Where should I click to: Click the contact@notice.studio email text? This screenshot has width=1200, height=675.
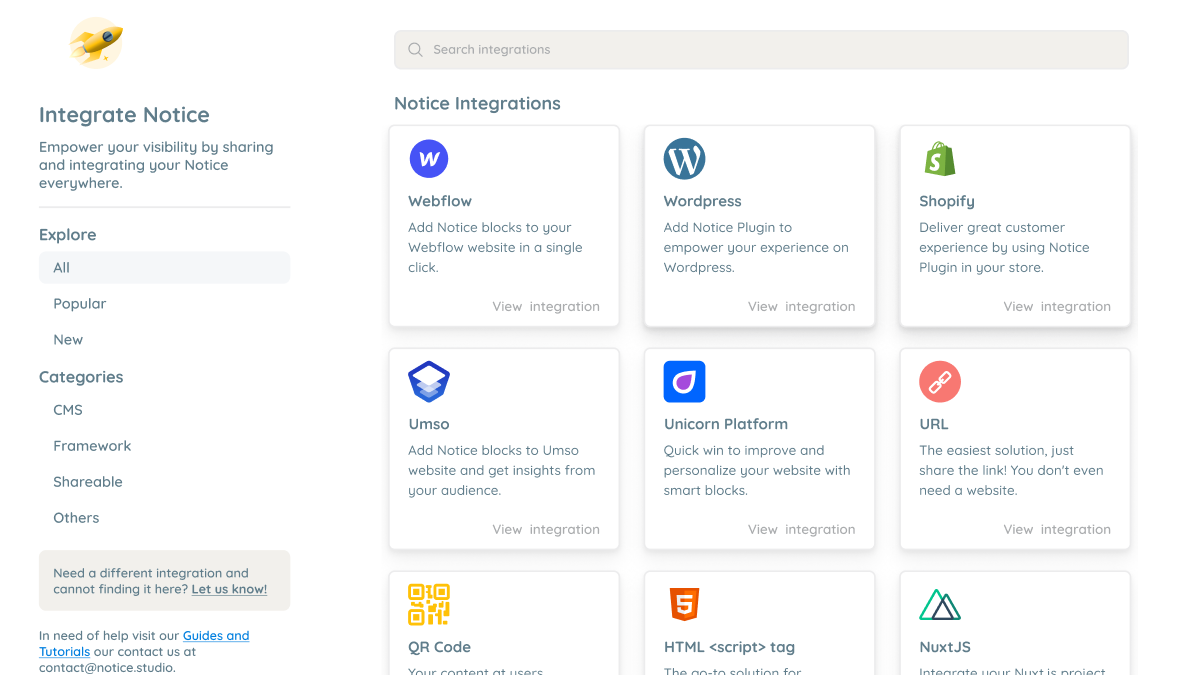[x=107, y=667]
